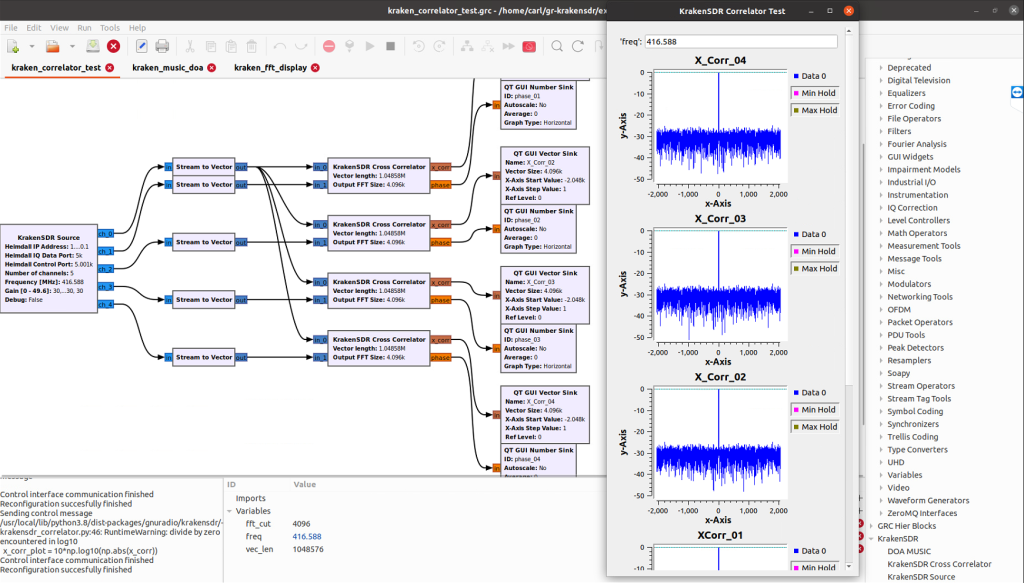This screenshot has width=1024, height=583.
Task: Open the View menu
Action: 59,28
